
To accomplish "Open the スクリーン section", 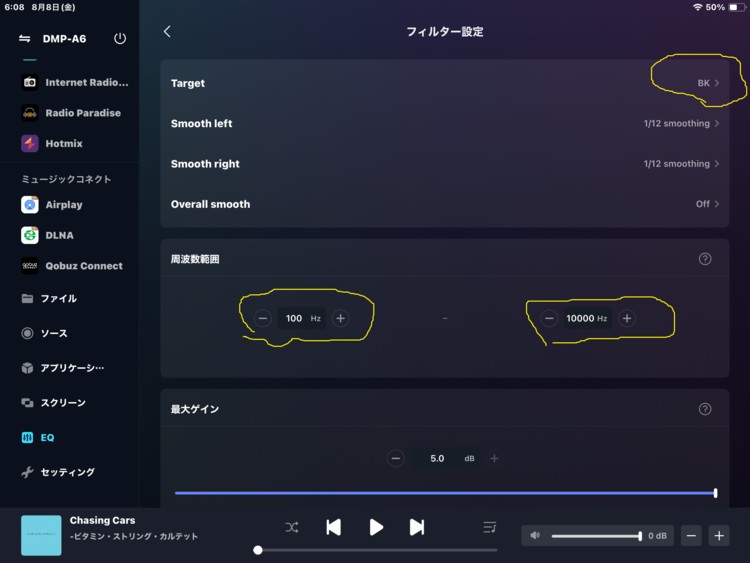I will [x=53, y=403].
